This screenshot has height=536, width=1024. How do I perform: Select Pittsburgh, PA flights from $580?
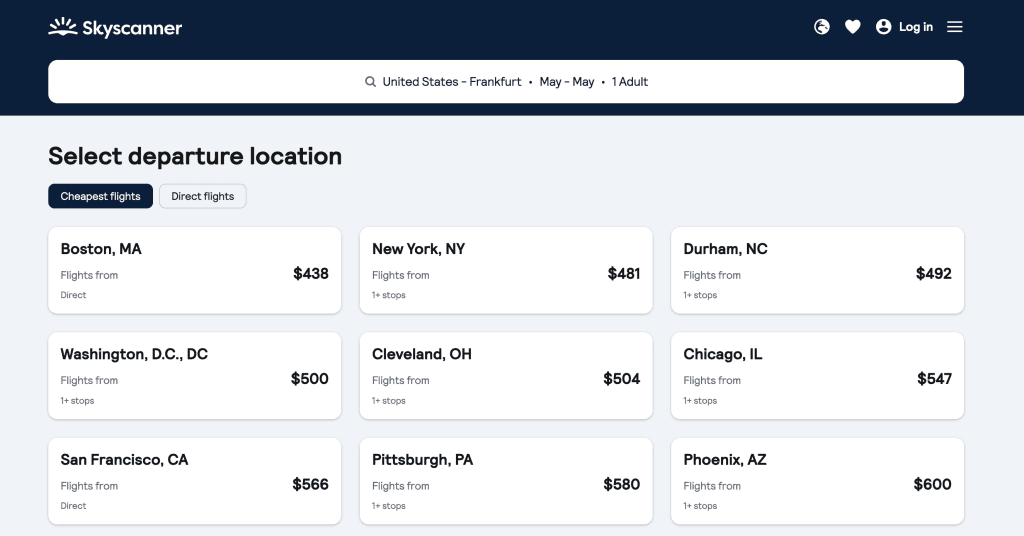(x=506, y=481)
